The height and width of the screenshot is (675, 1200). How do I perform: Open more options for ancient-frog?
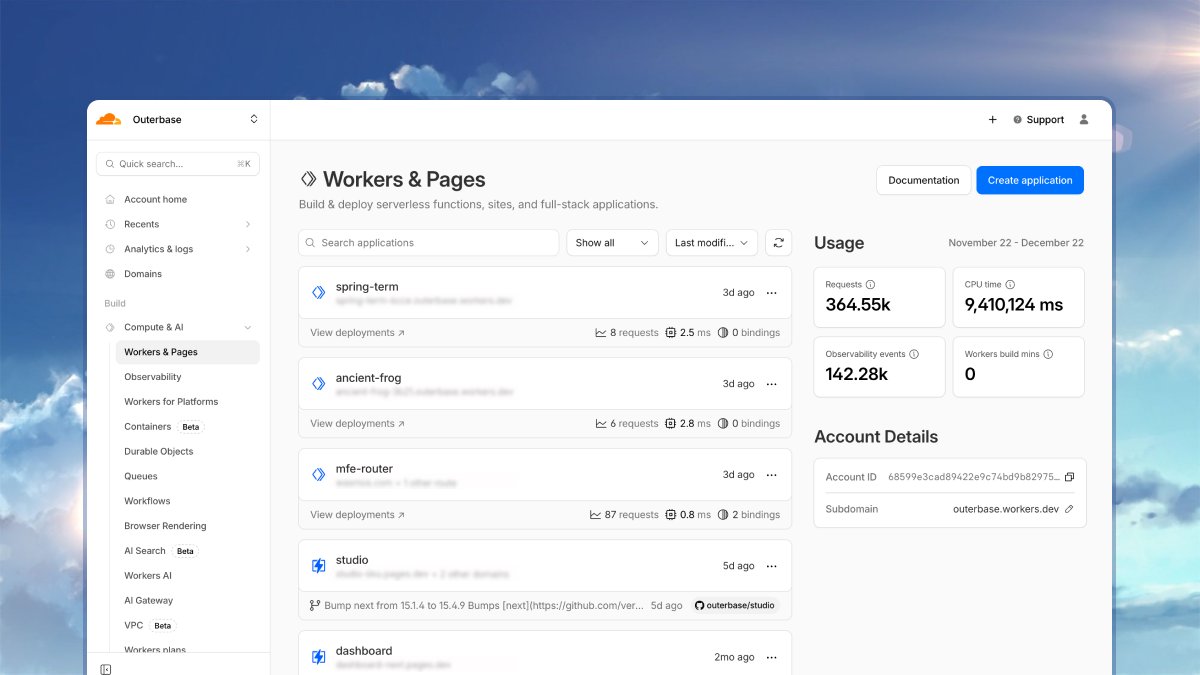771,384
